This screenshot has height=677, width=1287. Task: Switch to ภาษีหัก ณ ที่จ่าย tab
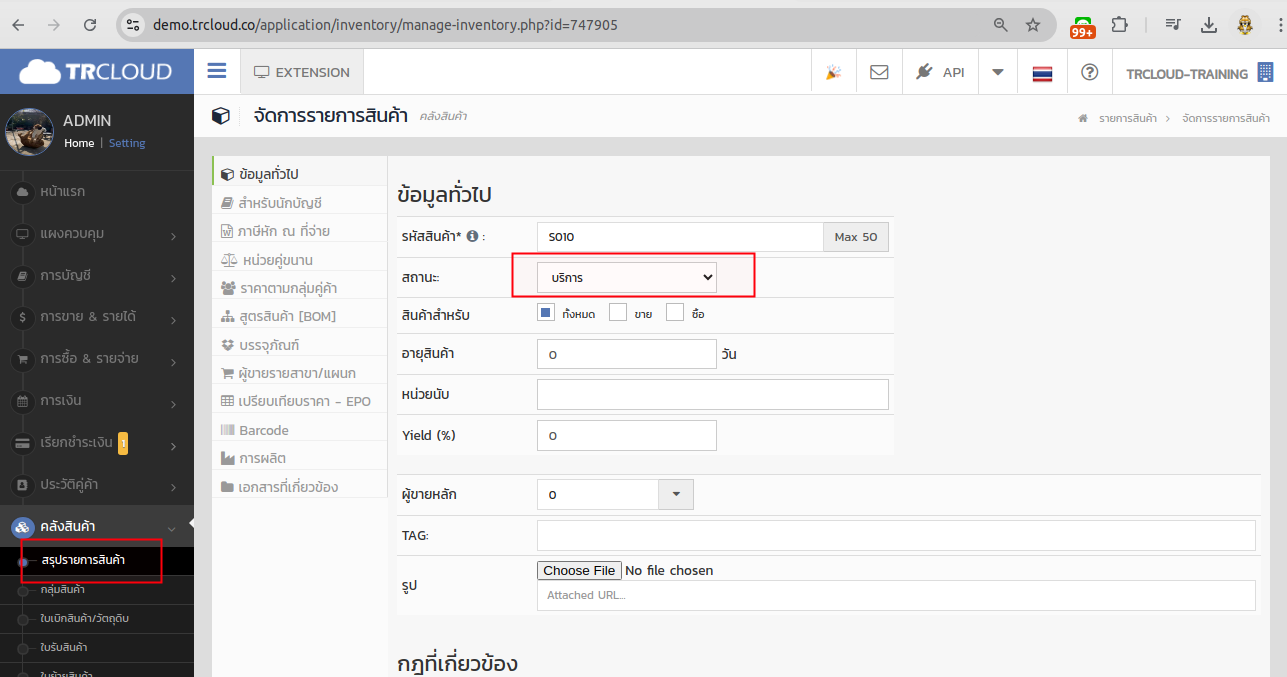tap(300, 231)
